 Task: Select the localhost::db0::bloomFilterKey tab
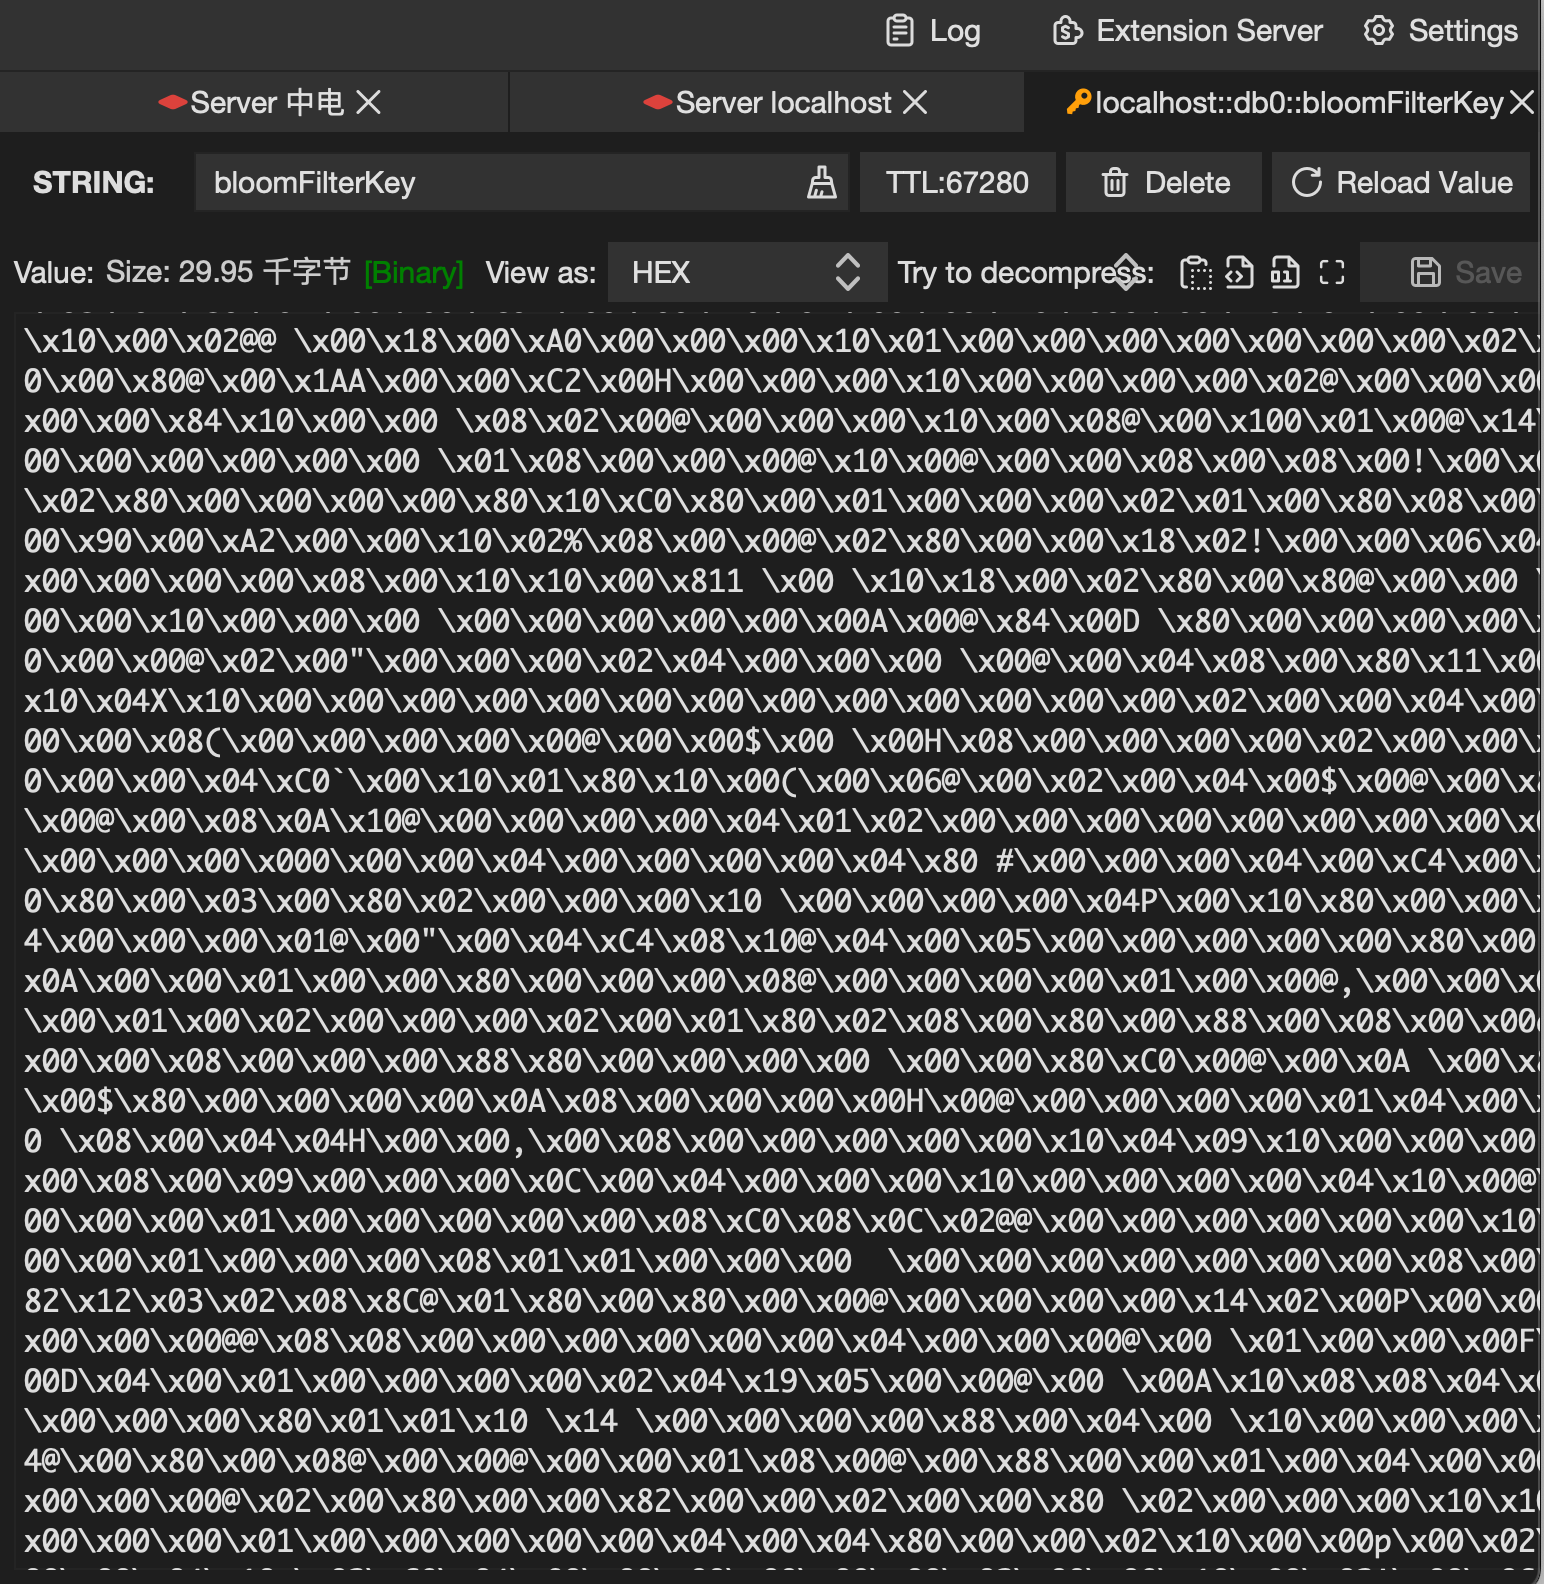pos(1284,102)
